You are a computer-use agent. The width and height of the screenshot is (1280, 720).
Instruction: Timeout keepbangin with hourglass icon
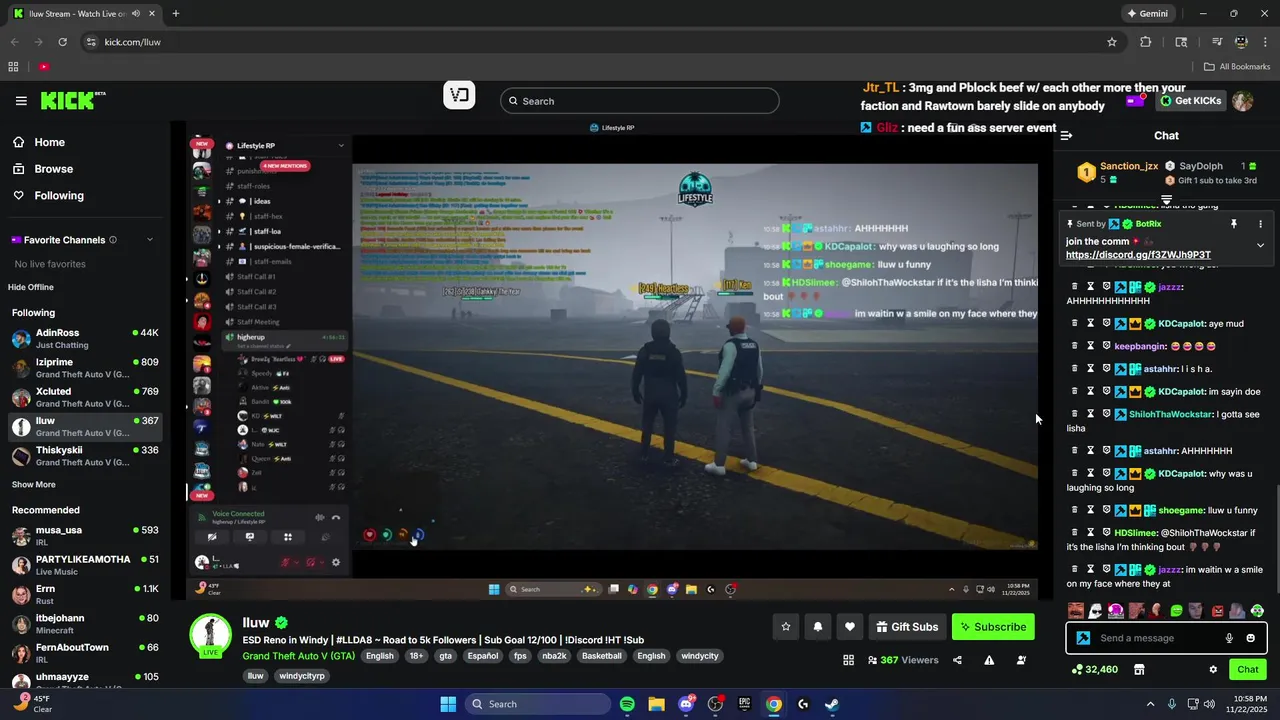1091,346
